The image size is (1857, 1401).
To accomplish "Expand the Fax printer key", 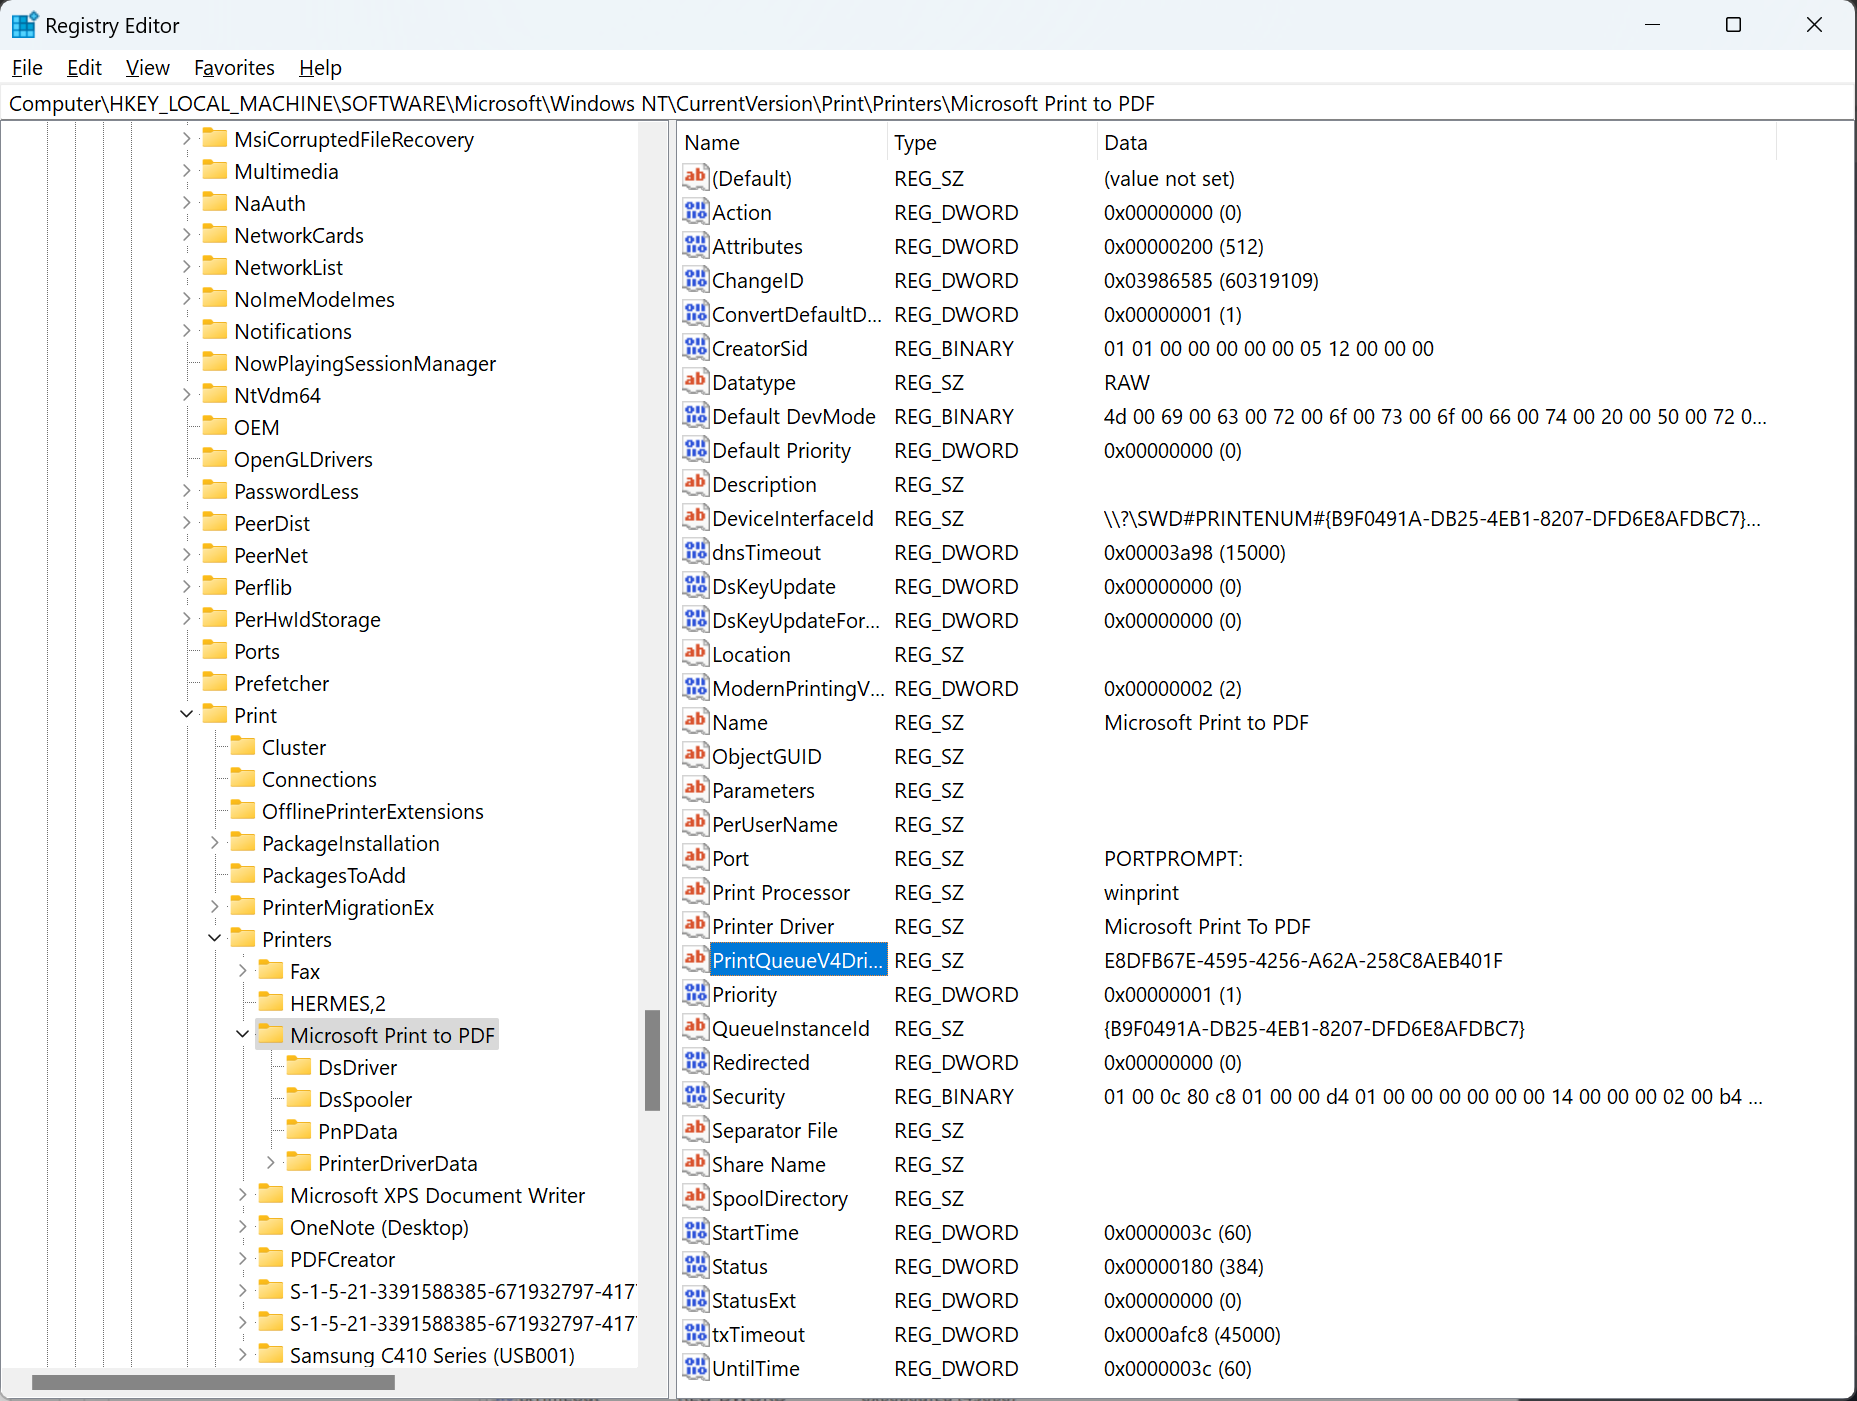I will coord(243,971).
